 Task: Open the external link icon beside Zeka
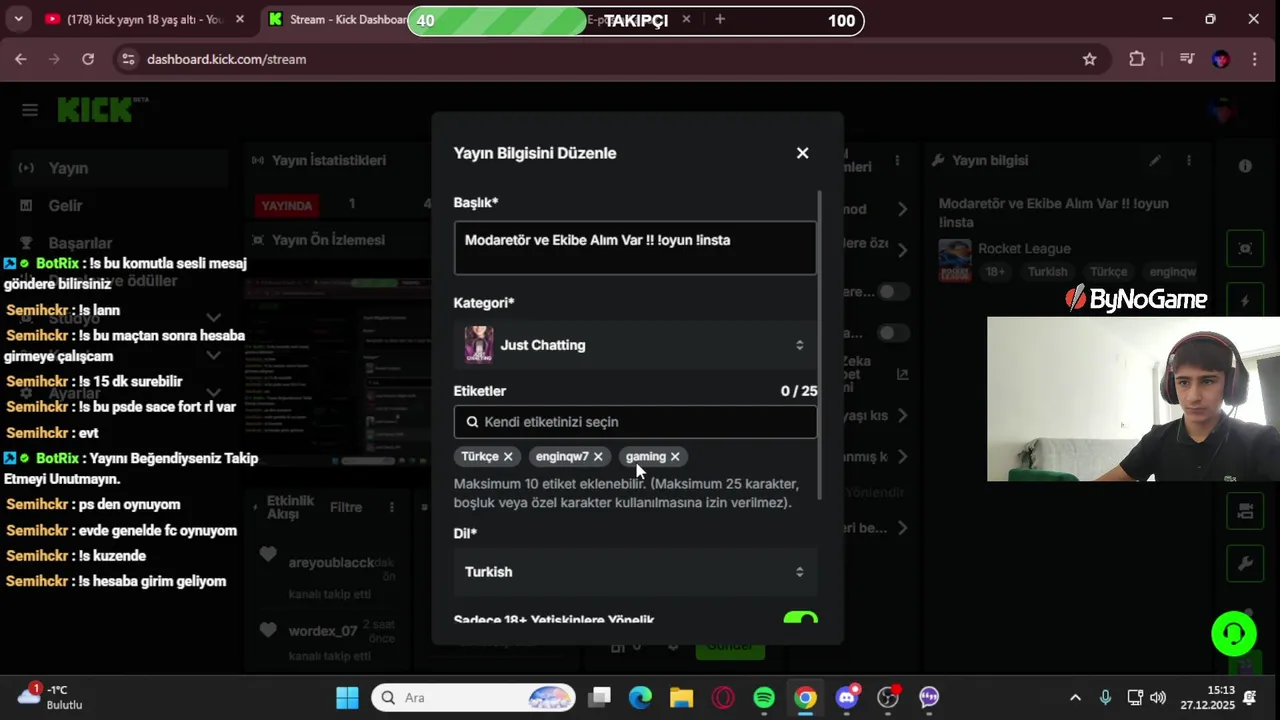[x=902, y=374]
